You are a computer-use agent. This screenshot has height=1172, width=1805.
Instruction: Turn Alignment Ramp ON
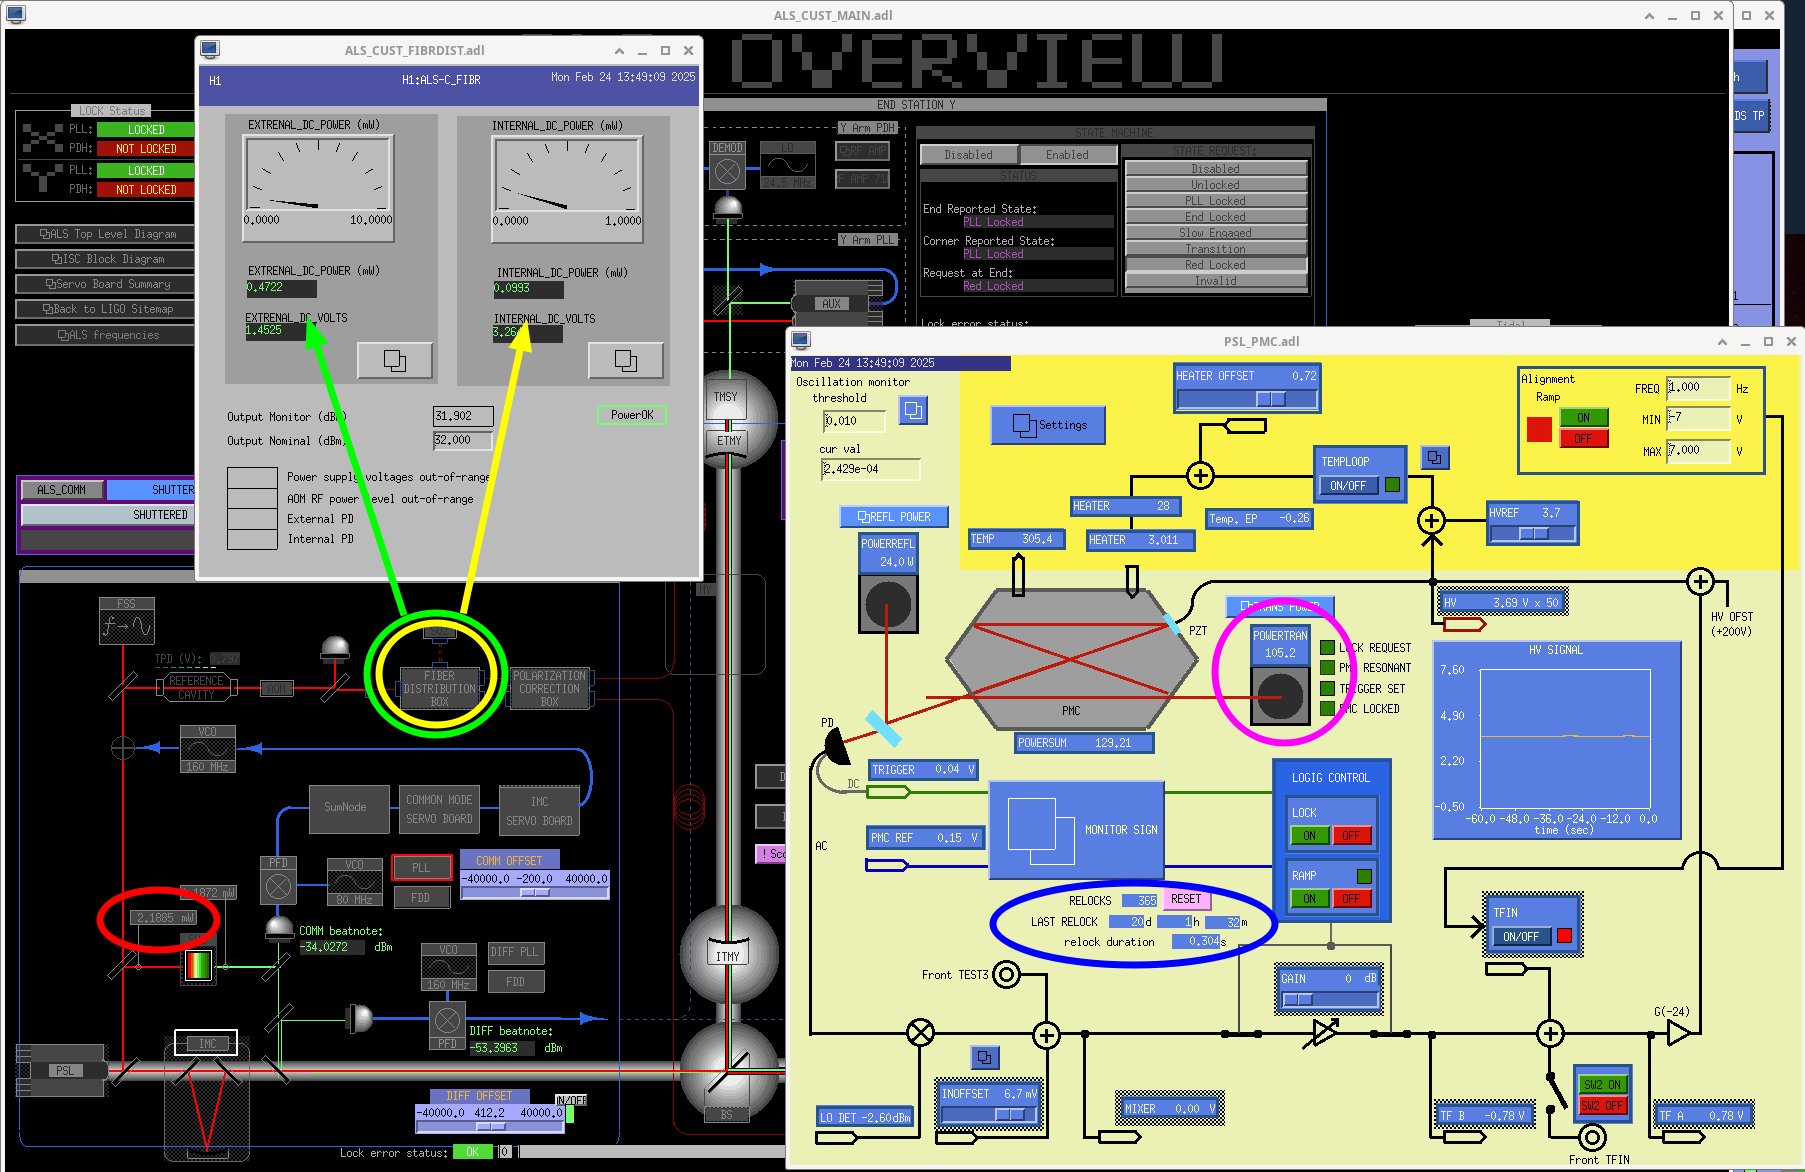[x=1583, y=417]
